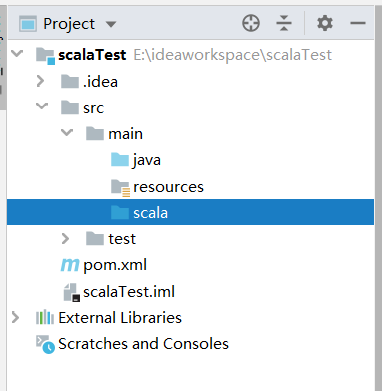This screenshot has height=391, width=382.
Task: Expand the External Libraries node
Action: pyautogui.click(x=15, y=317)
